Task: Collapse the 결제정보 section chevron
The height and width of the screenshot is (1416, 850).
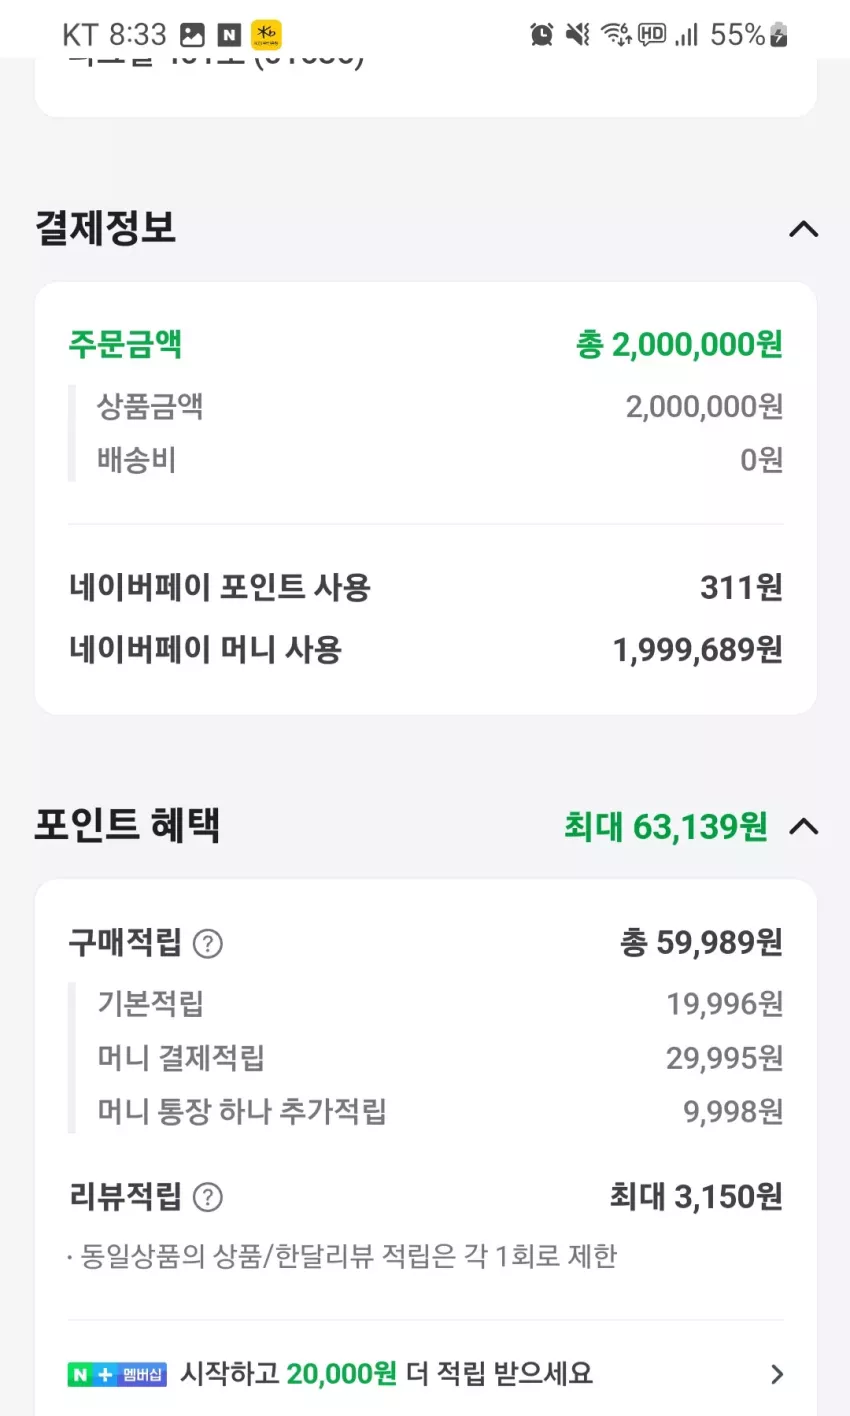Action: [x=803, y=229]
